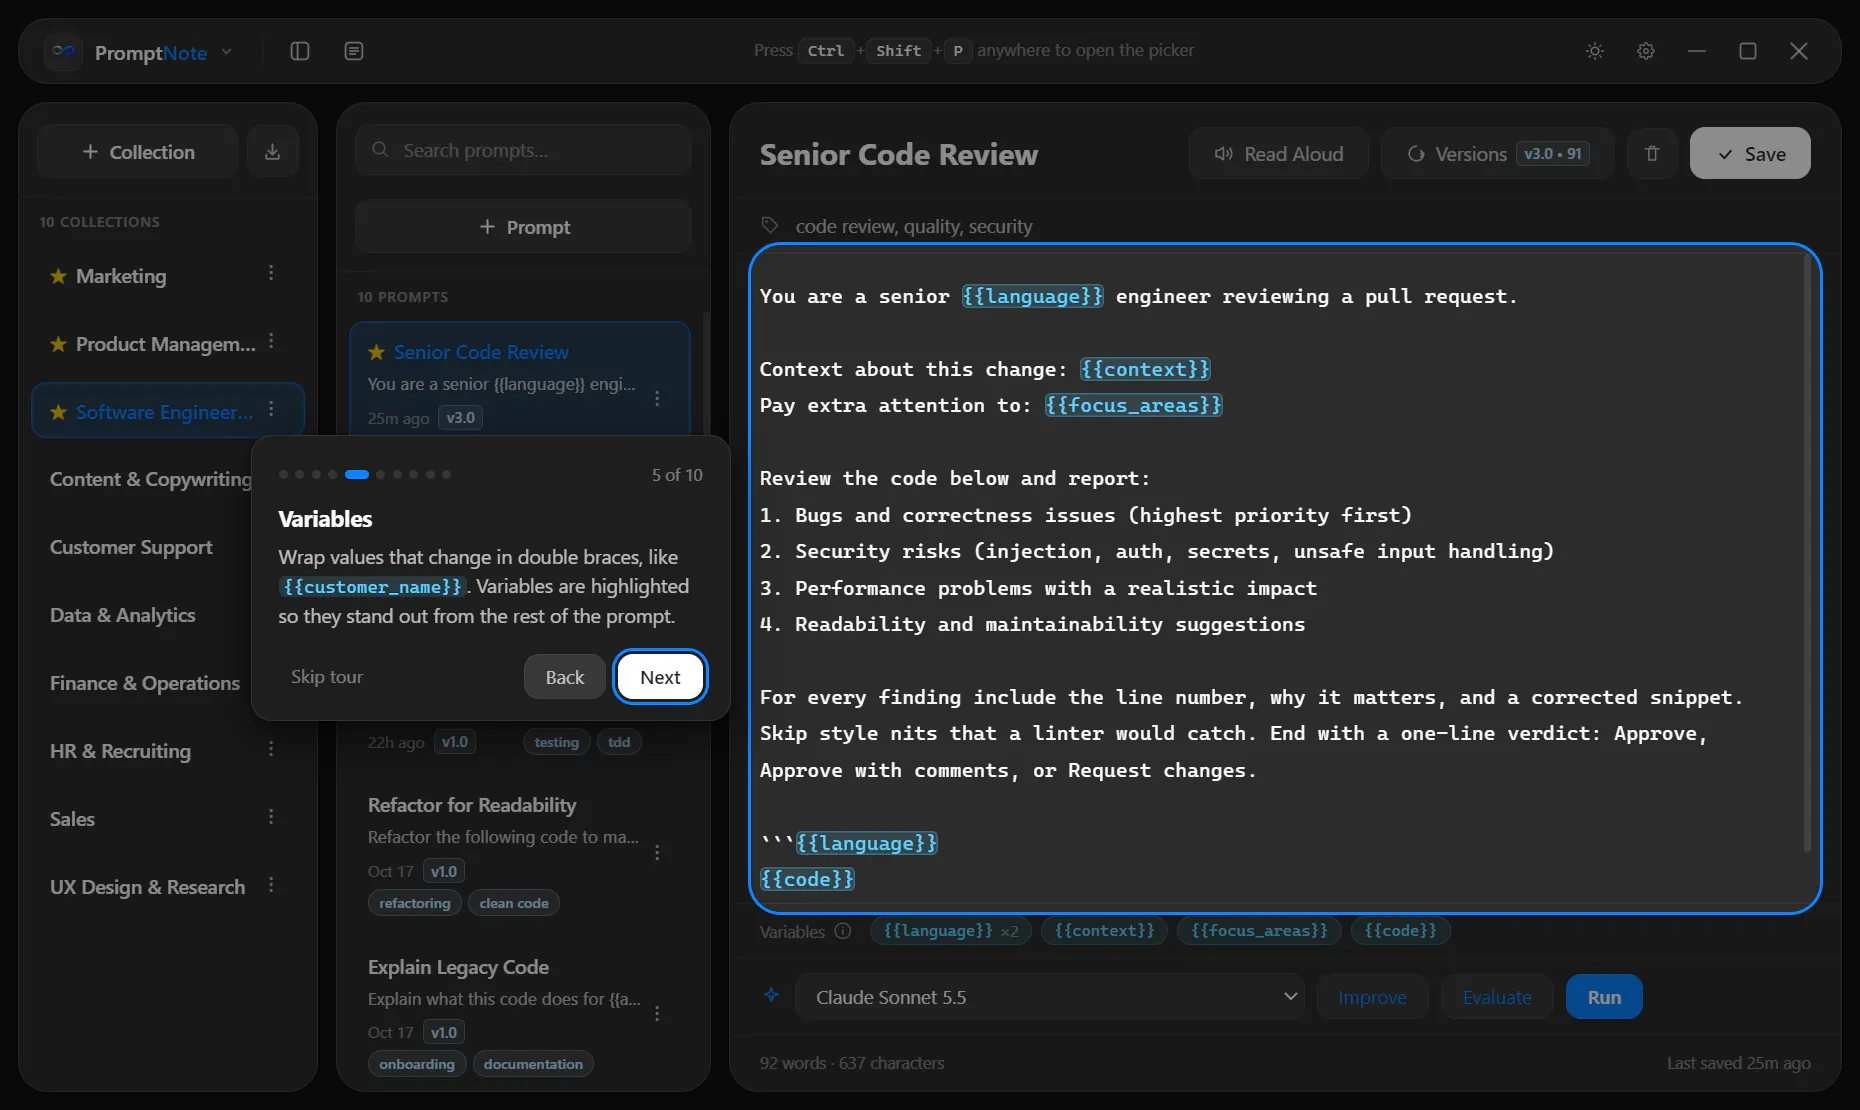Open Explain Legacy Code card options menu
Screen dimensions: 1860x1110
click(657, 1013)
